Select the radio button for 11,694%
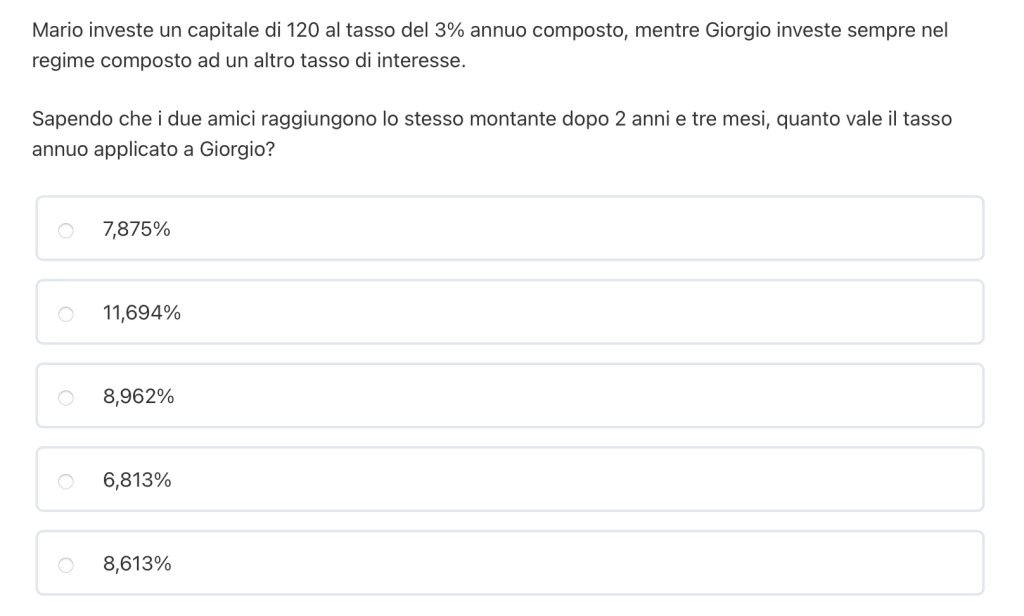 coord(66,314)
